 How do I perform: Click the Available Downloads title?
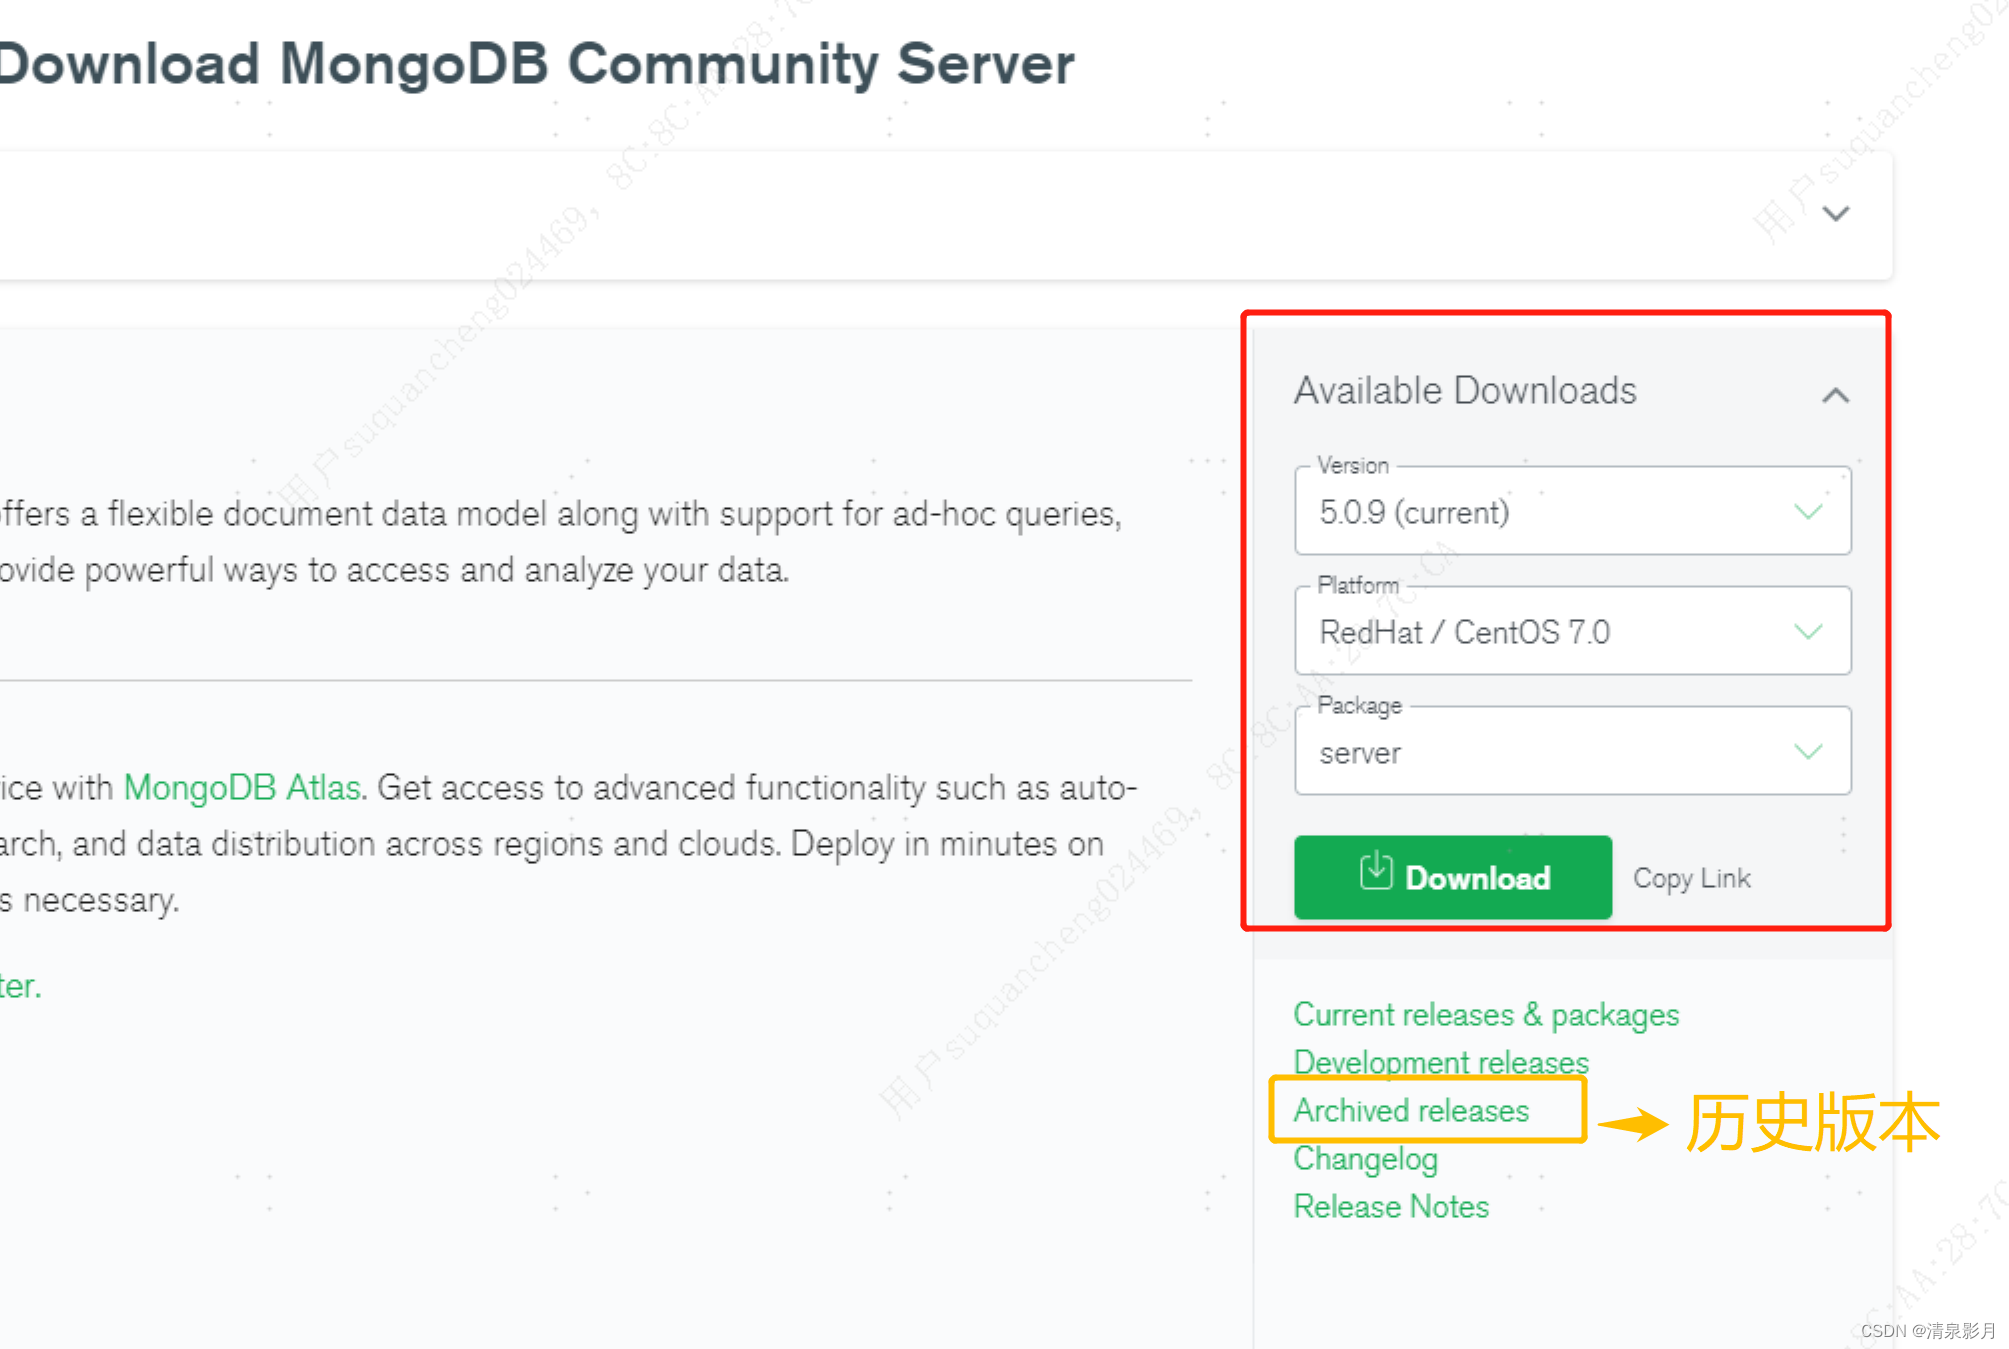[x=1464, y=391]
